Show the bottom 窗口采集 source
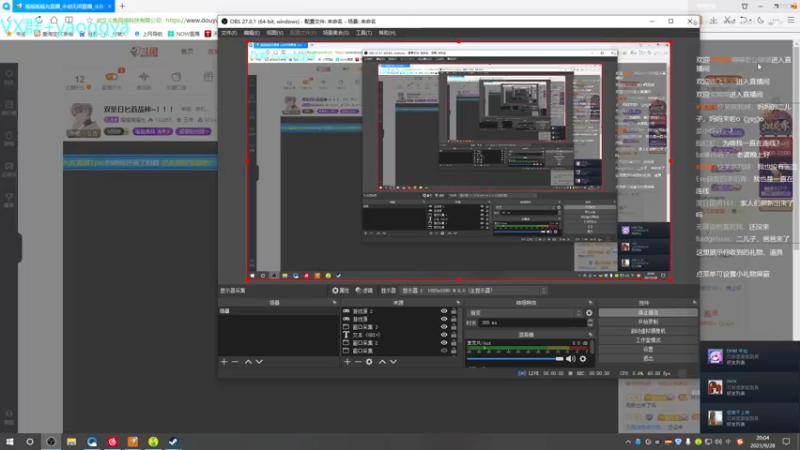This screenshot has width=800, height=450. coord(444,351)
